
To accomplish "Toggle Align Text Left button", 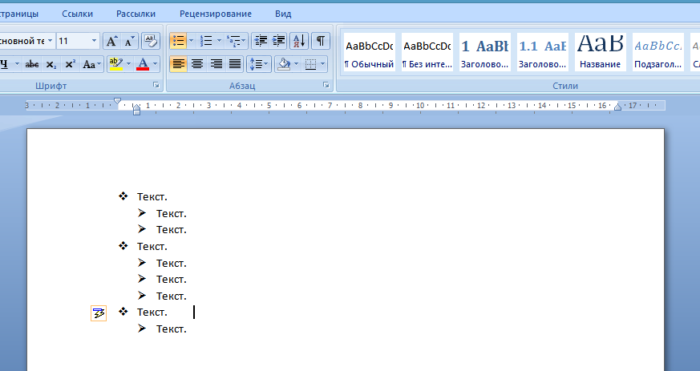I will pyautogui.click(x=179, y=64).
